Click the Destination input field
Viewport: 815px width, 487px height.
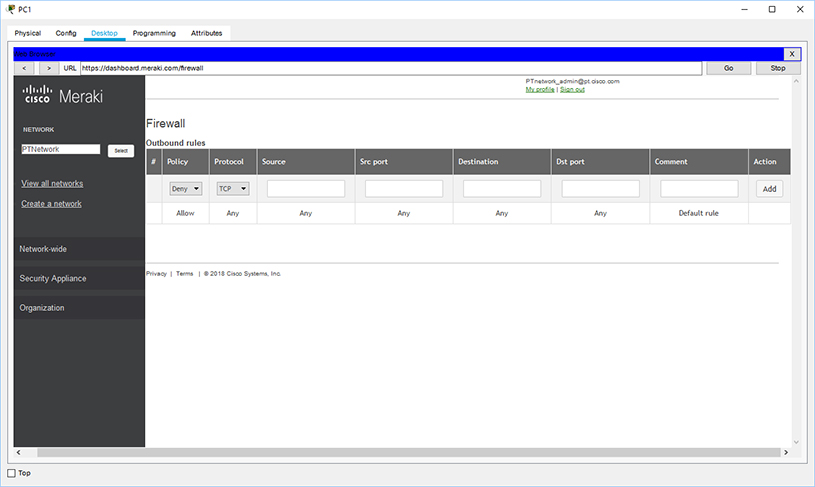(502, 189)
